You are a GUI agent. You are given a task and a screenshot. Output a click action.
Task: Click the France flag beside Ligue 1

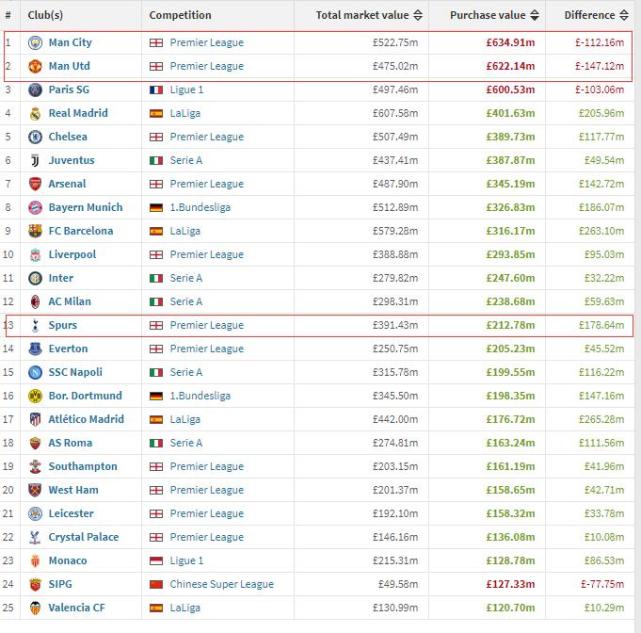click(156, 90)
